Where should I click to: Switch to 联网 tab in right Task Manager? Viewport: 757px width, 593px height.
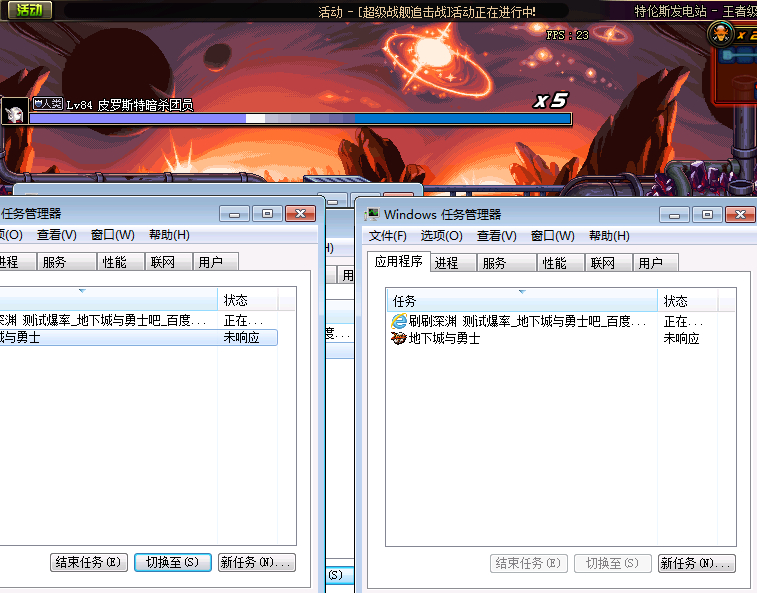click(x=609, y=263)
